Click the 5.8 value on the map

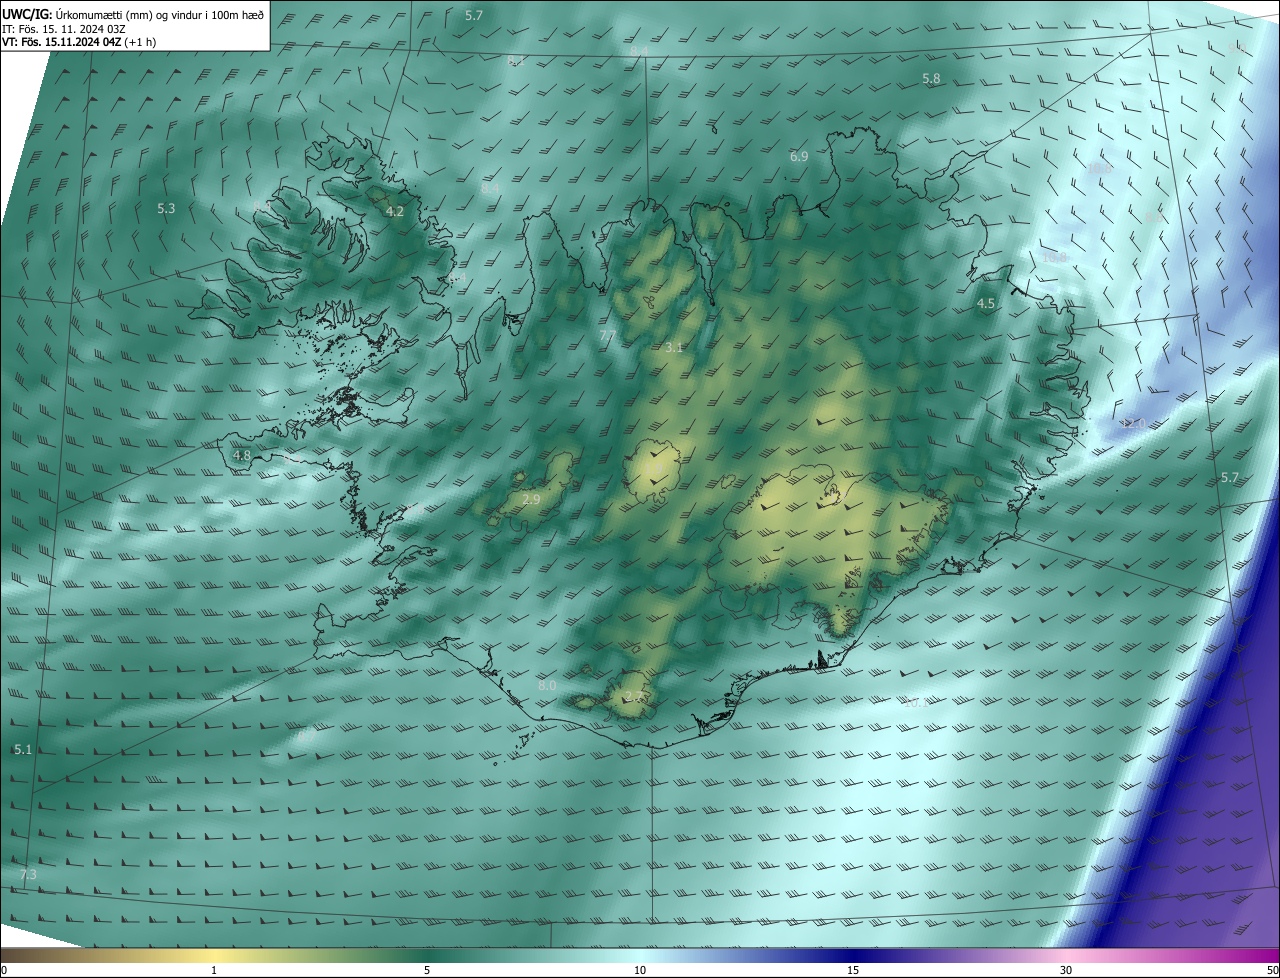[931, 79]
